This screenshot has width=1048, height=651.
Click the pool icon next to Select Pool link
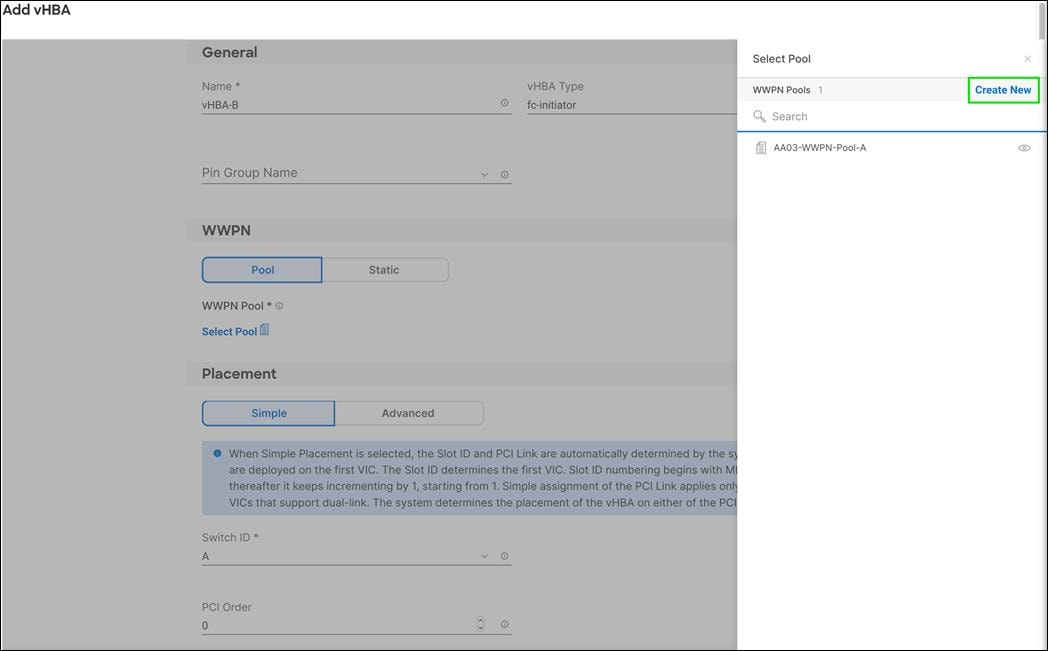click(263, 329)
